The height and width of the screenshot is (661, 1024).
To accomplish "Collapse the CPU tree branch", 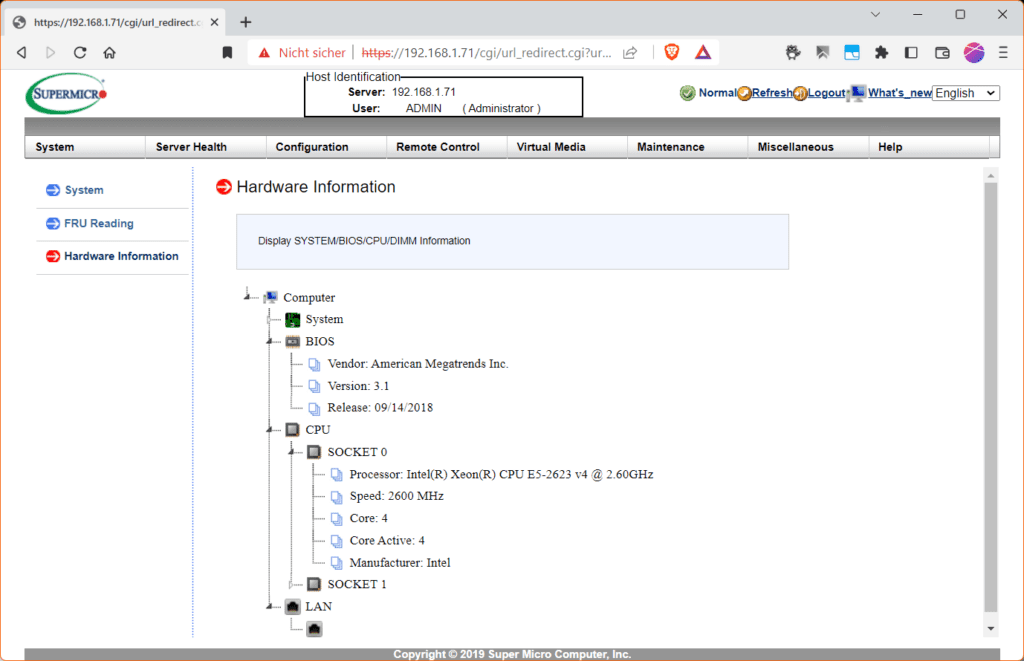I will pyautogui.click(x=269, y=430).
